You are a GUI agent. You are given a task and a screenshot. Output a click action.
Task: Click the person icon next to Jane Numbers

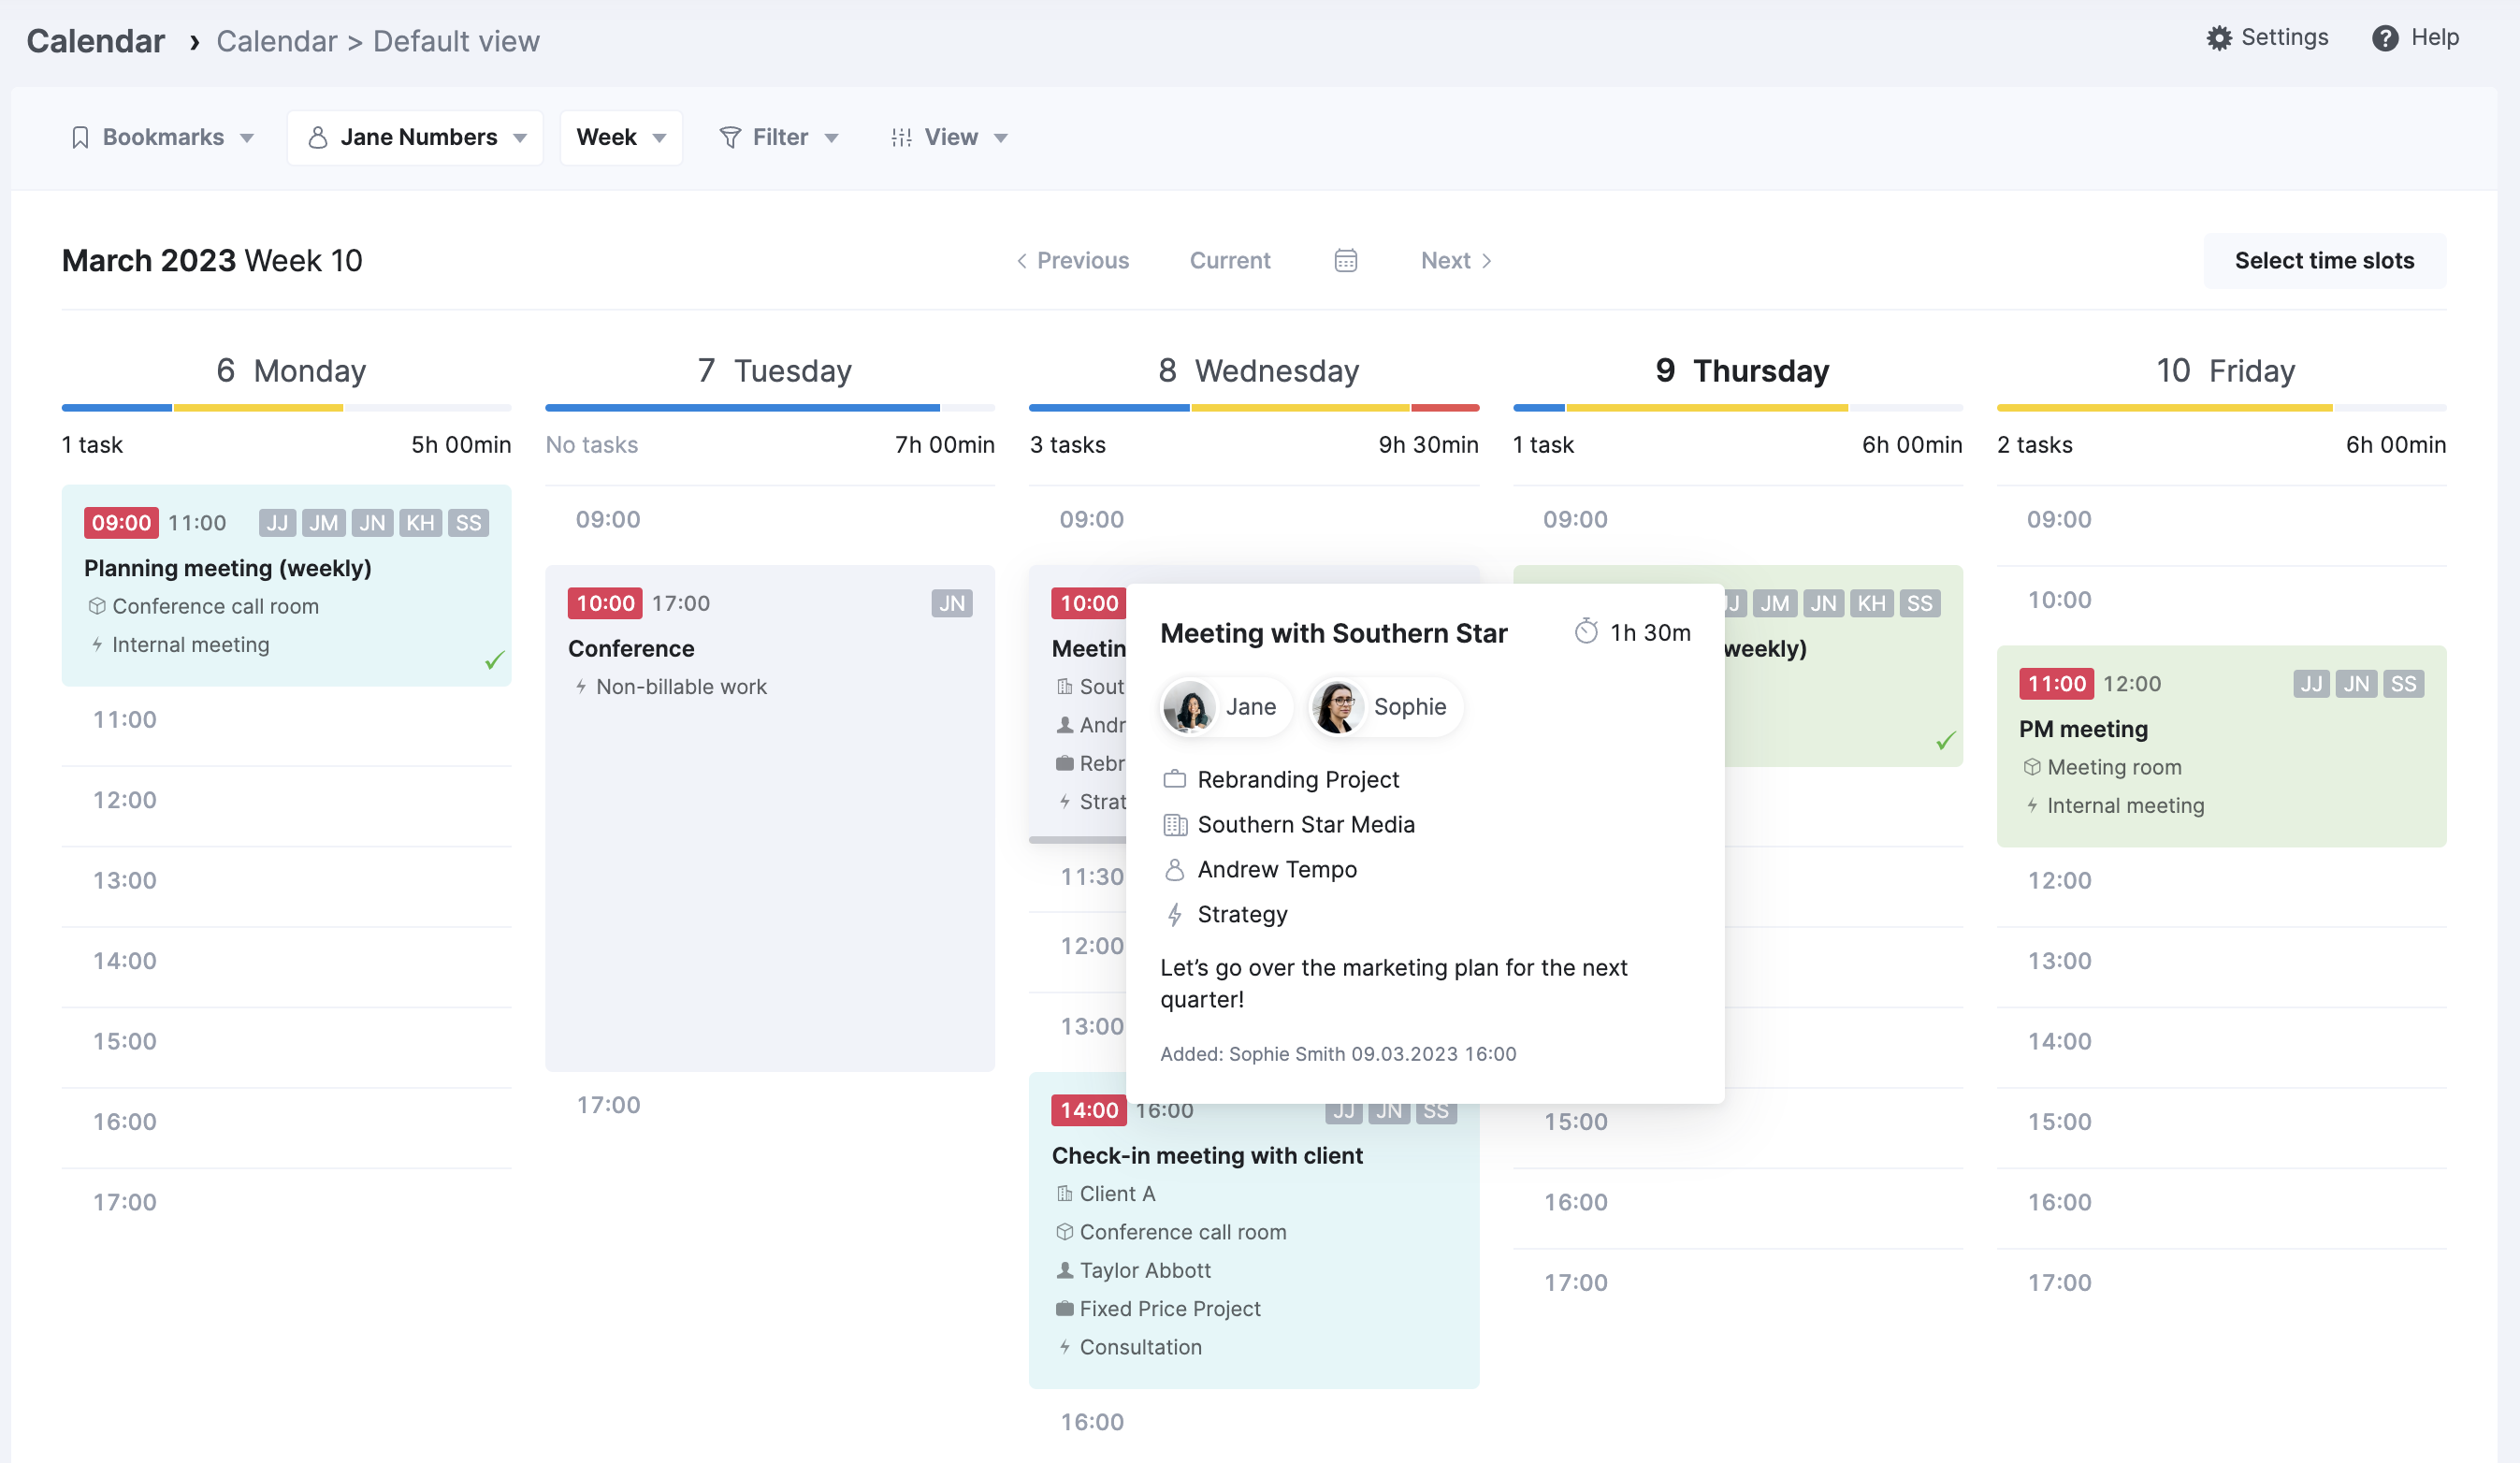pos(318,137)
